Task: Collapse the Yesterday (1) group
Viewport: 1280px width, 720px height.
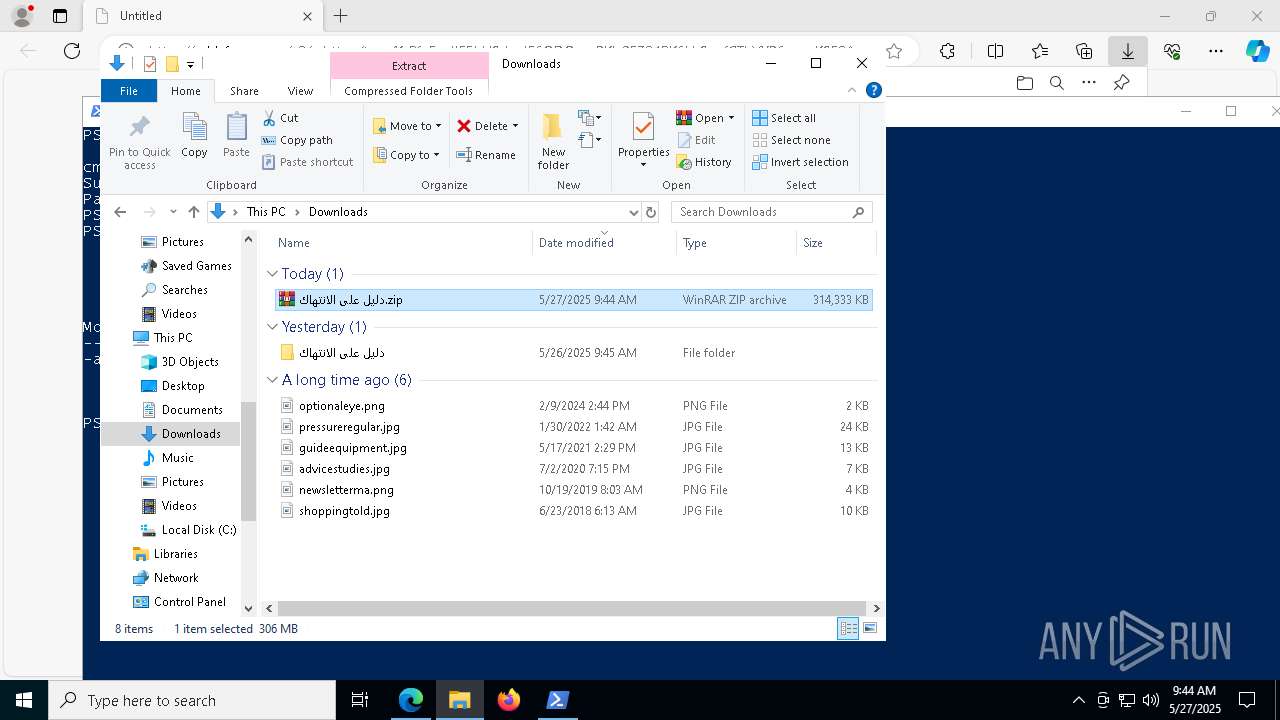Action: coord(272,327)
